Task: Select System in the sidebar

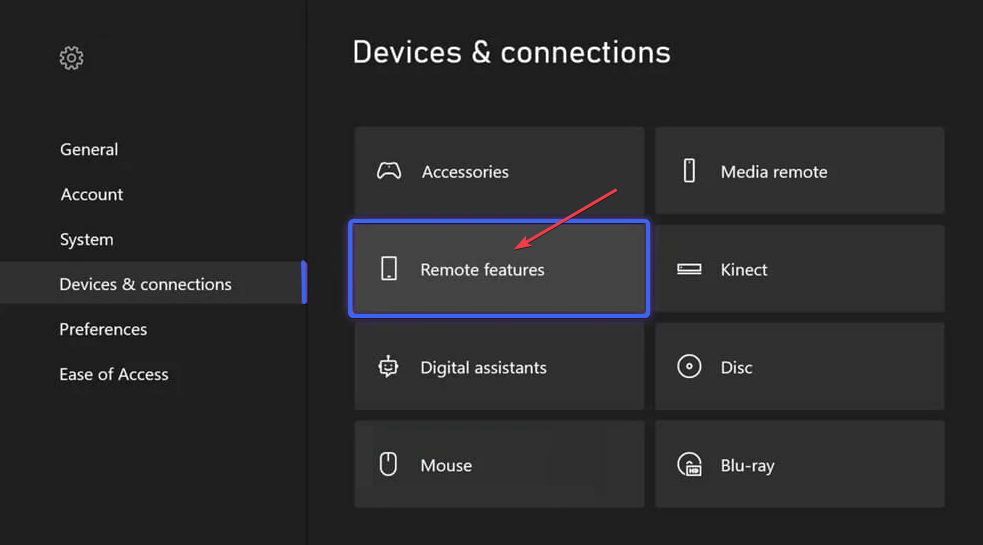Action: (87, 239)
